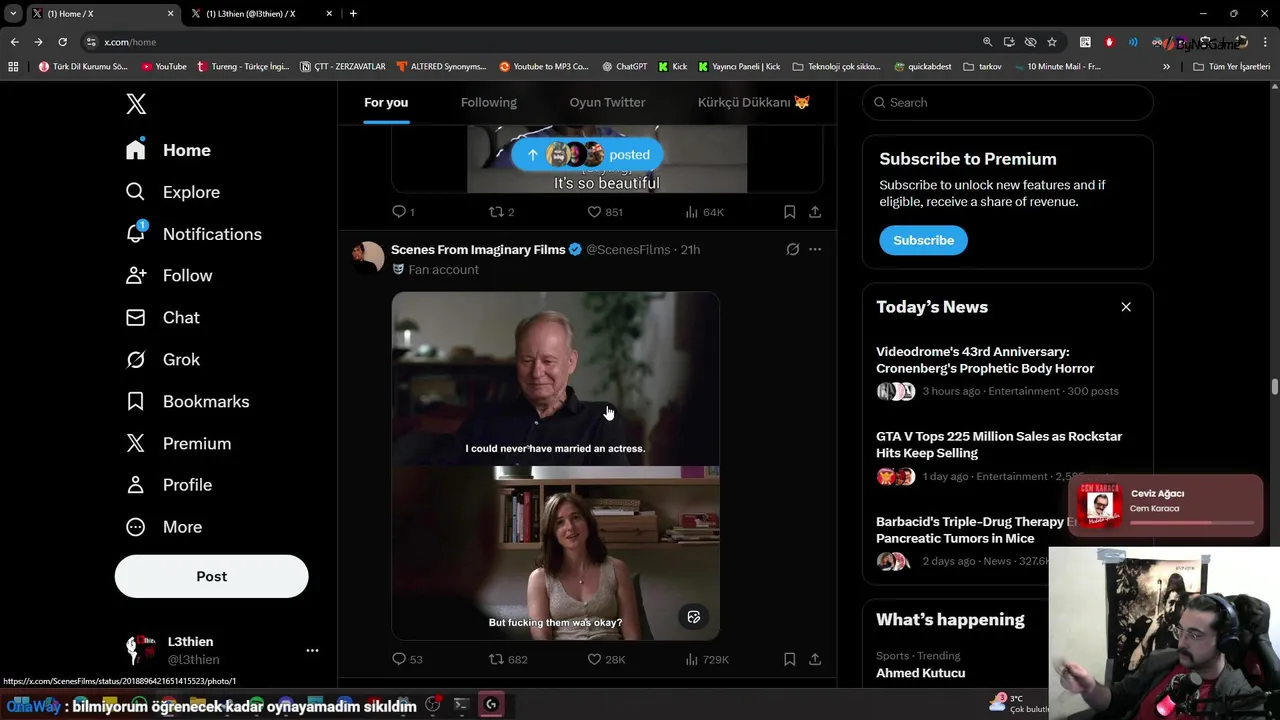Share the post with 64K views
The image size is (1280, 720).
(x=815, y=212)
